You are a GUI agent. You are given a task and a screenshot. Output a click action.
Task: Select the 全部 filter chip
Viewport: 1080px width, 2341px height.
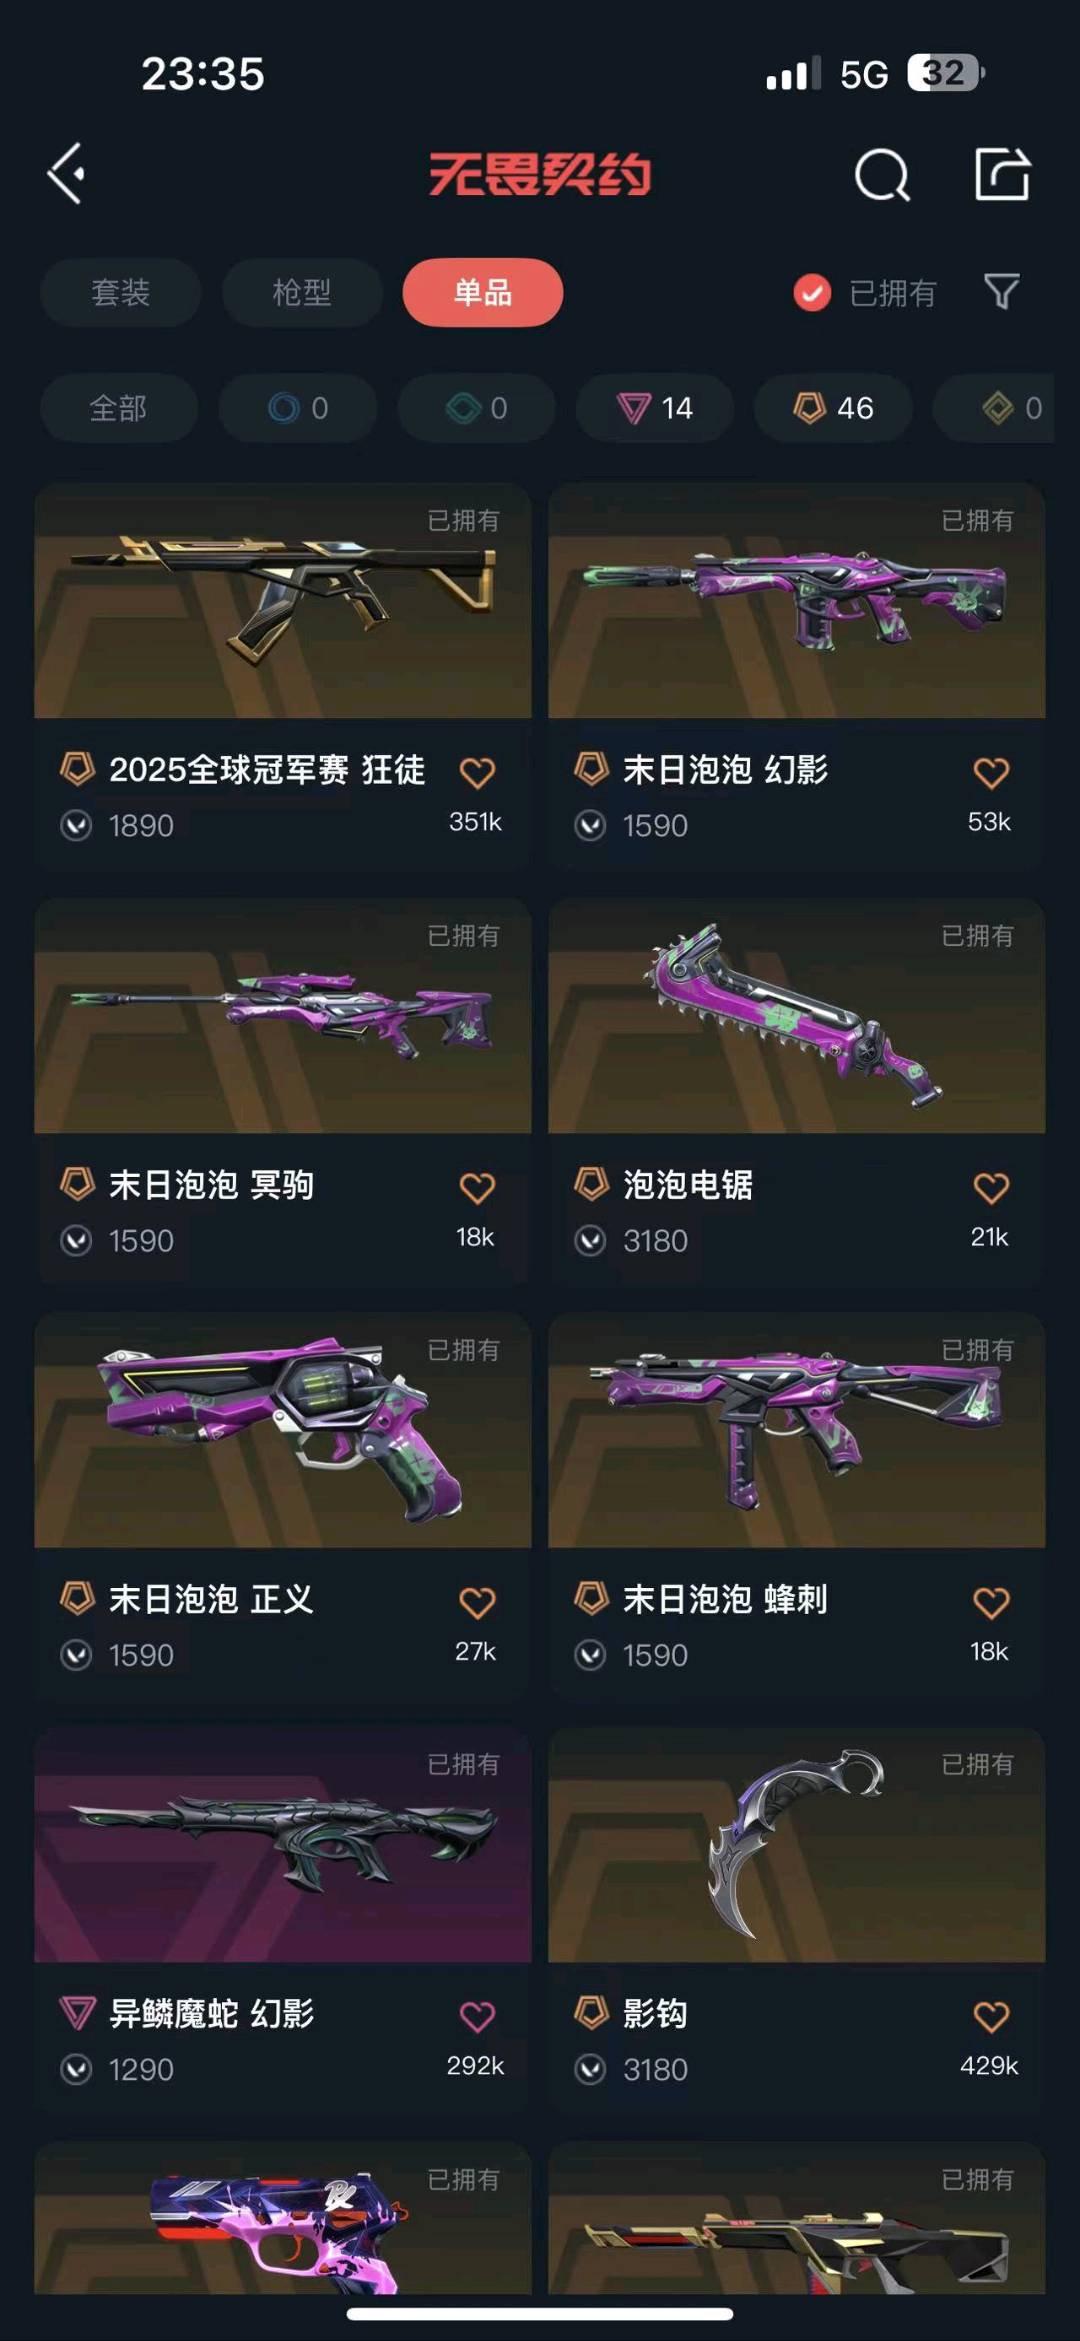pyautogui.click(x=119, y=408)
